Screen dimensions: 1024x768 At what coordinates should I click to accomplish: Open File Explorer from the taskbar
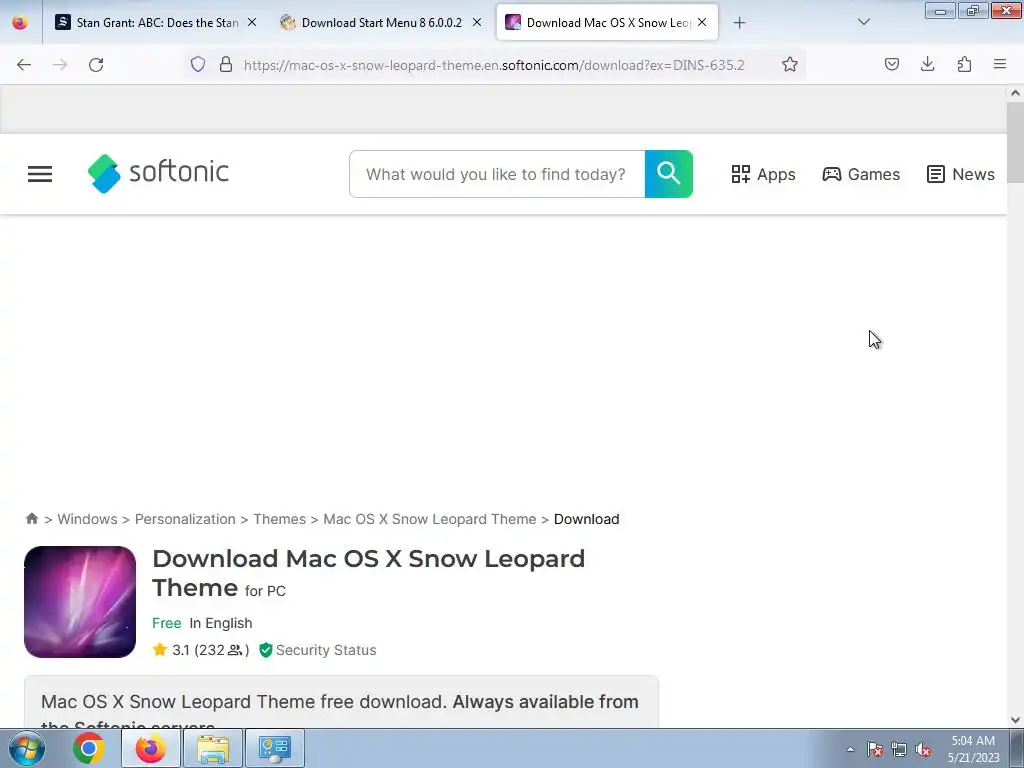[x=213, y=748]
